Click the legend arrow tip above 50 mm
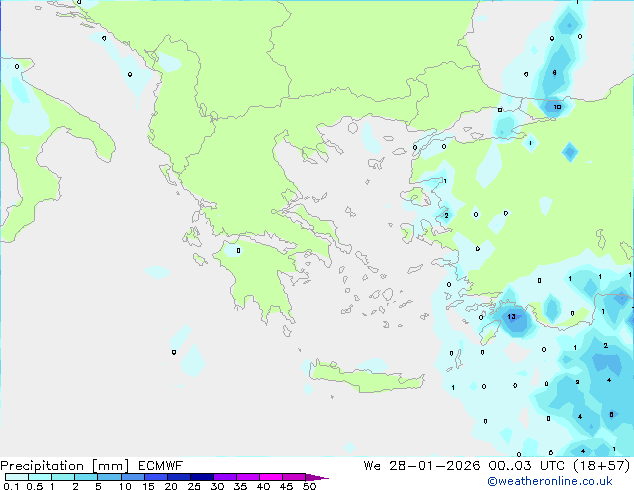The height and width of the screenshot is (490, 634). (317, 477)
